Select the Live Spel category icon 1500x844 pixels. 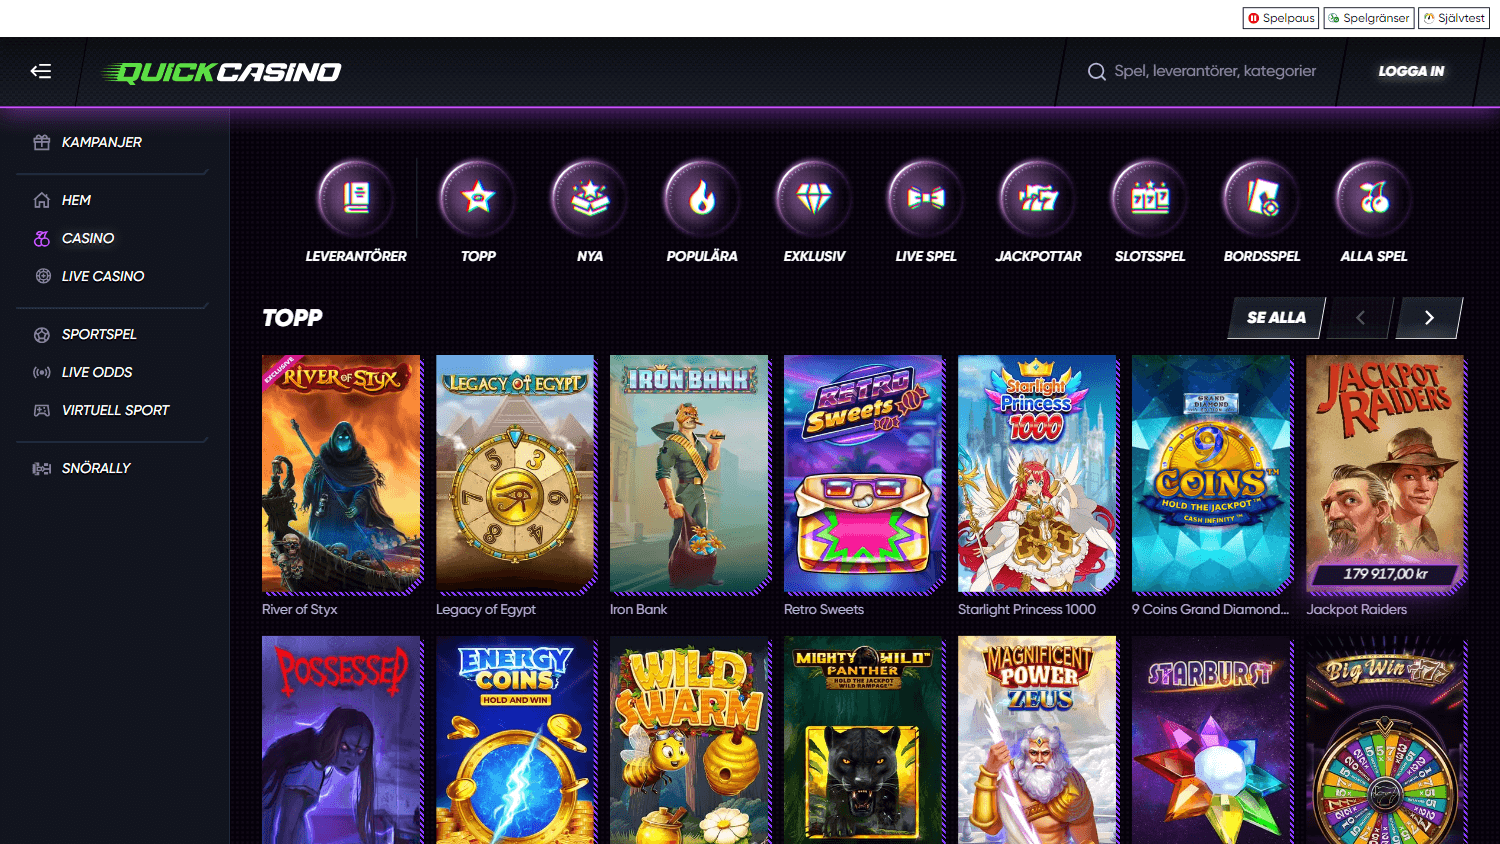pos(926,198)
